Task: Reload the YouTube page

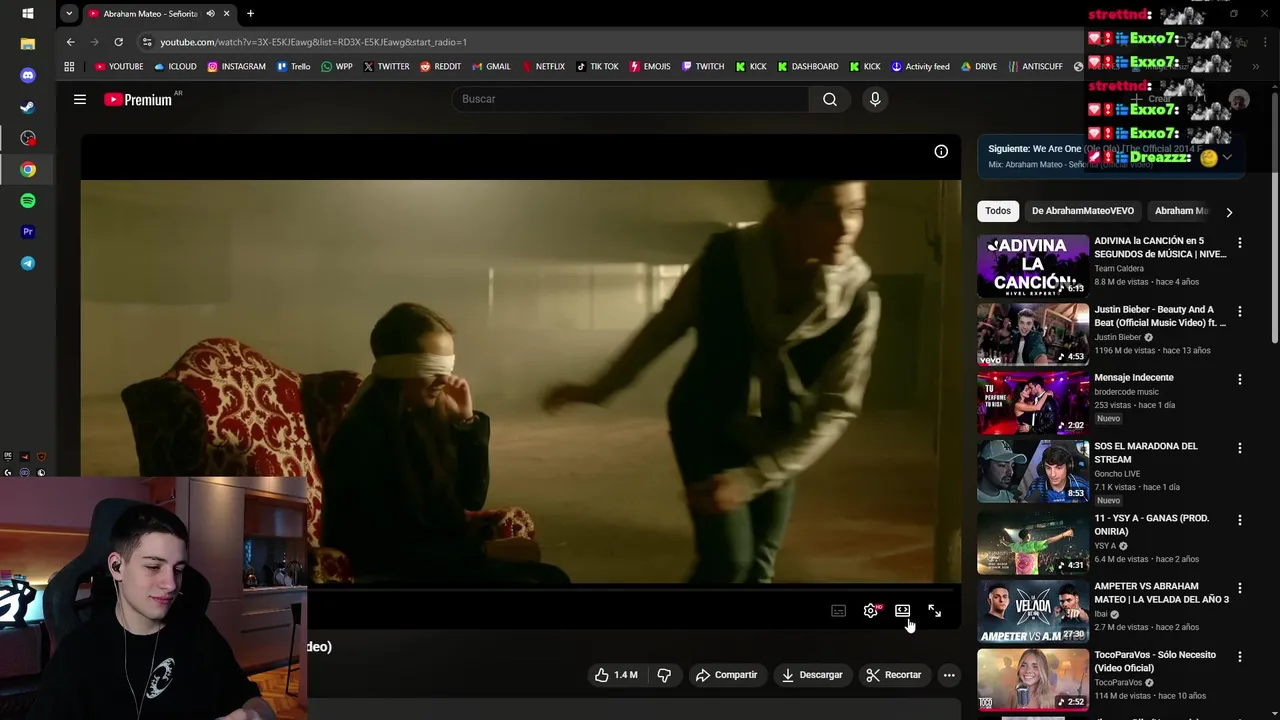Action: pyautogui.click(x=118, y=42)
